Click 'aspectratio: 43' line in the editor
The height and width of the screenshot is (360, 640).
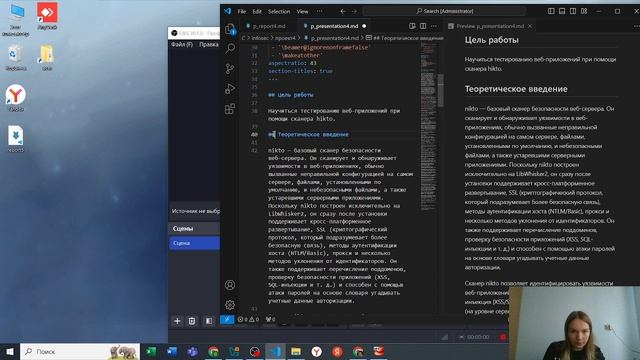(292, 63)
